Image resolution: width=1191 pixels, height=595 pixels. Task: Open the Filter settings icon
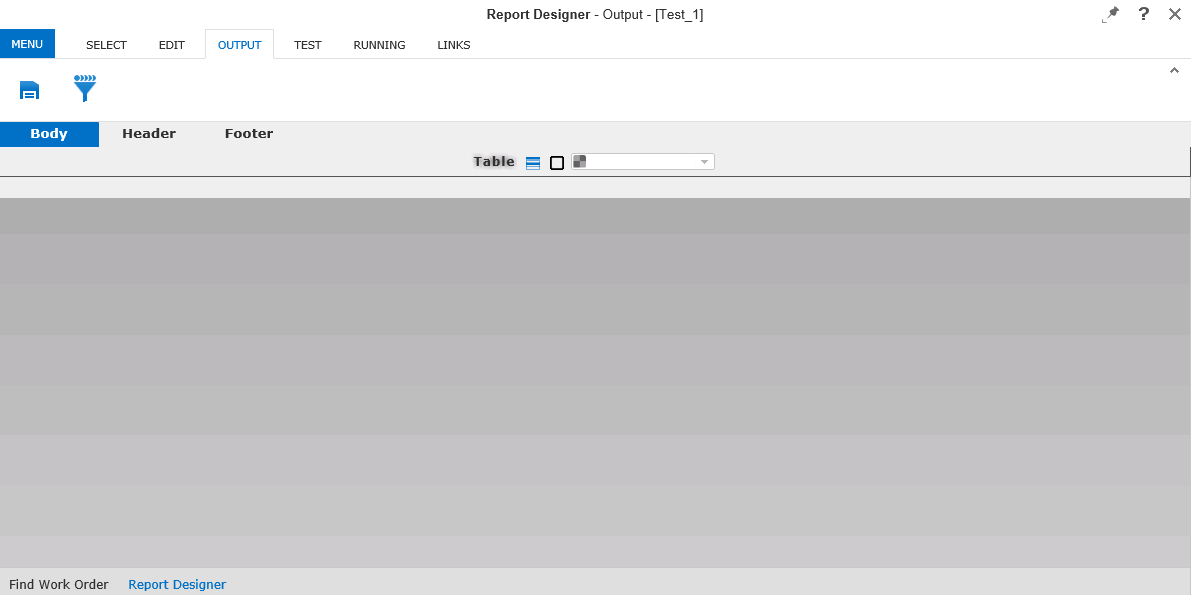pyautogui.click(x=85, y=89)
